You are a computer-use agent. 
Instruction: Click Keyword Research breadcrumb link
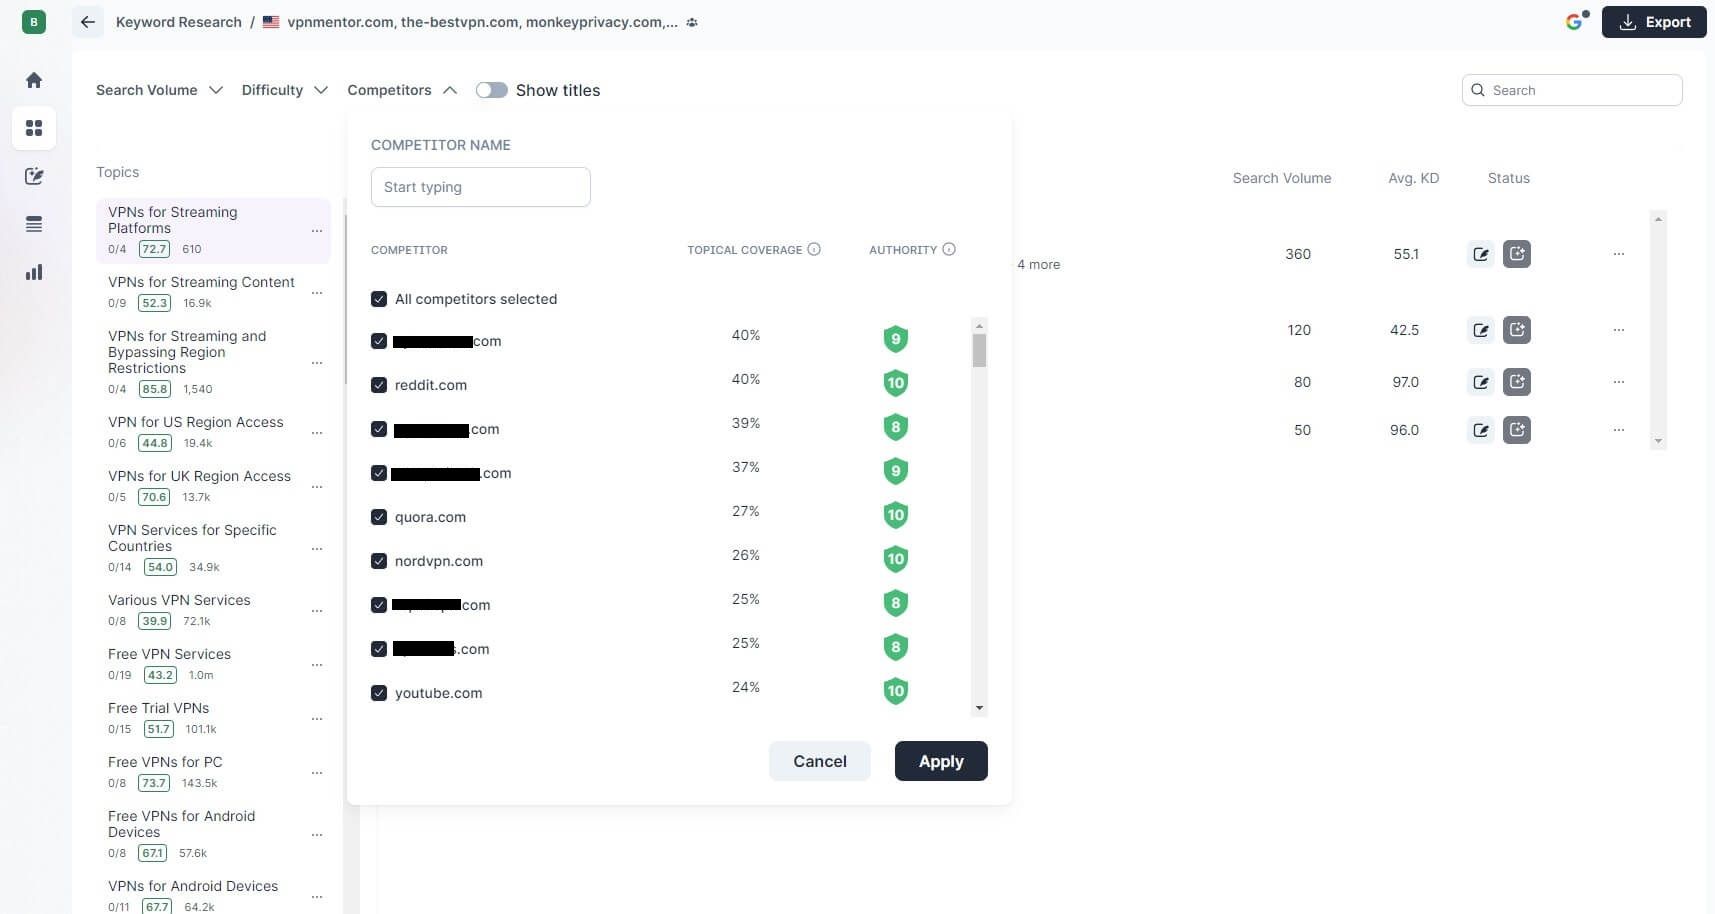tap(179, 22)
